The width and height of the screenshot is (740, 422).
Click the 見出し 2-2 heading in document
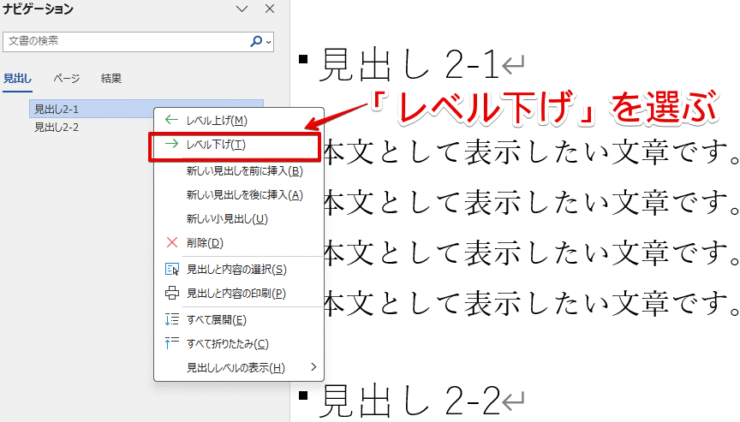pyautogui.click(x=409, y=401)
